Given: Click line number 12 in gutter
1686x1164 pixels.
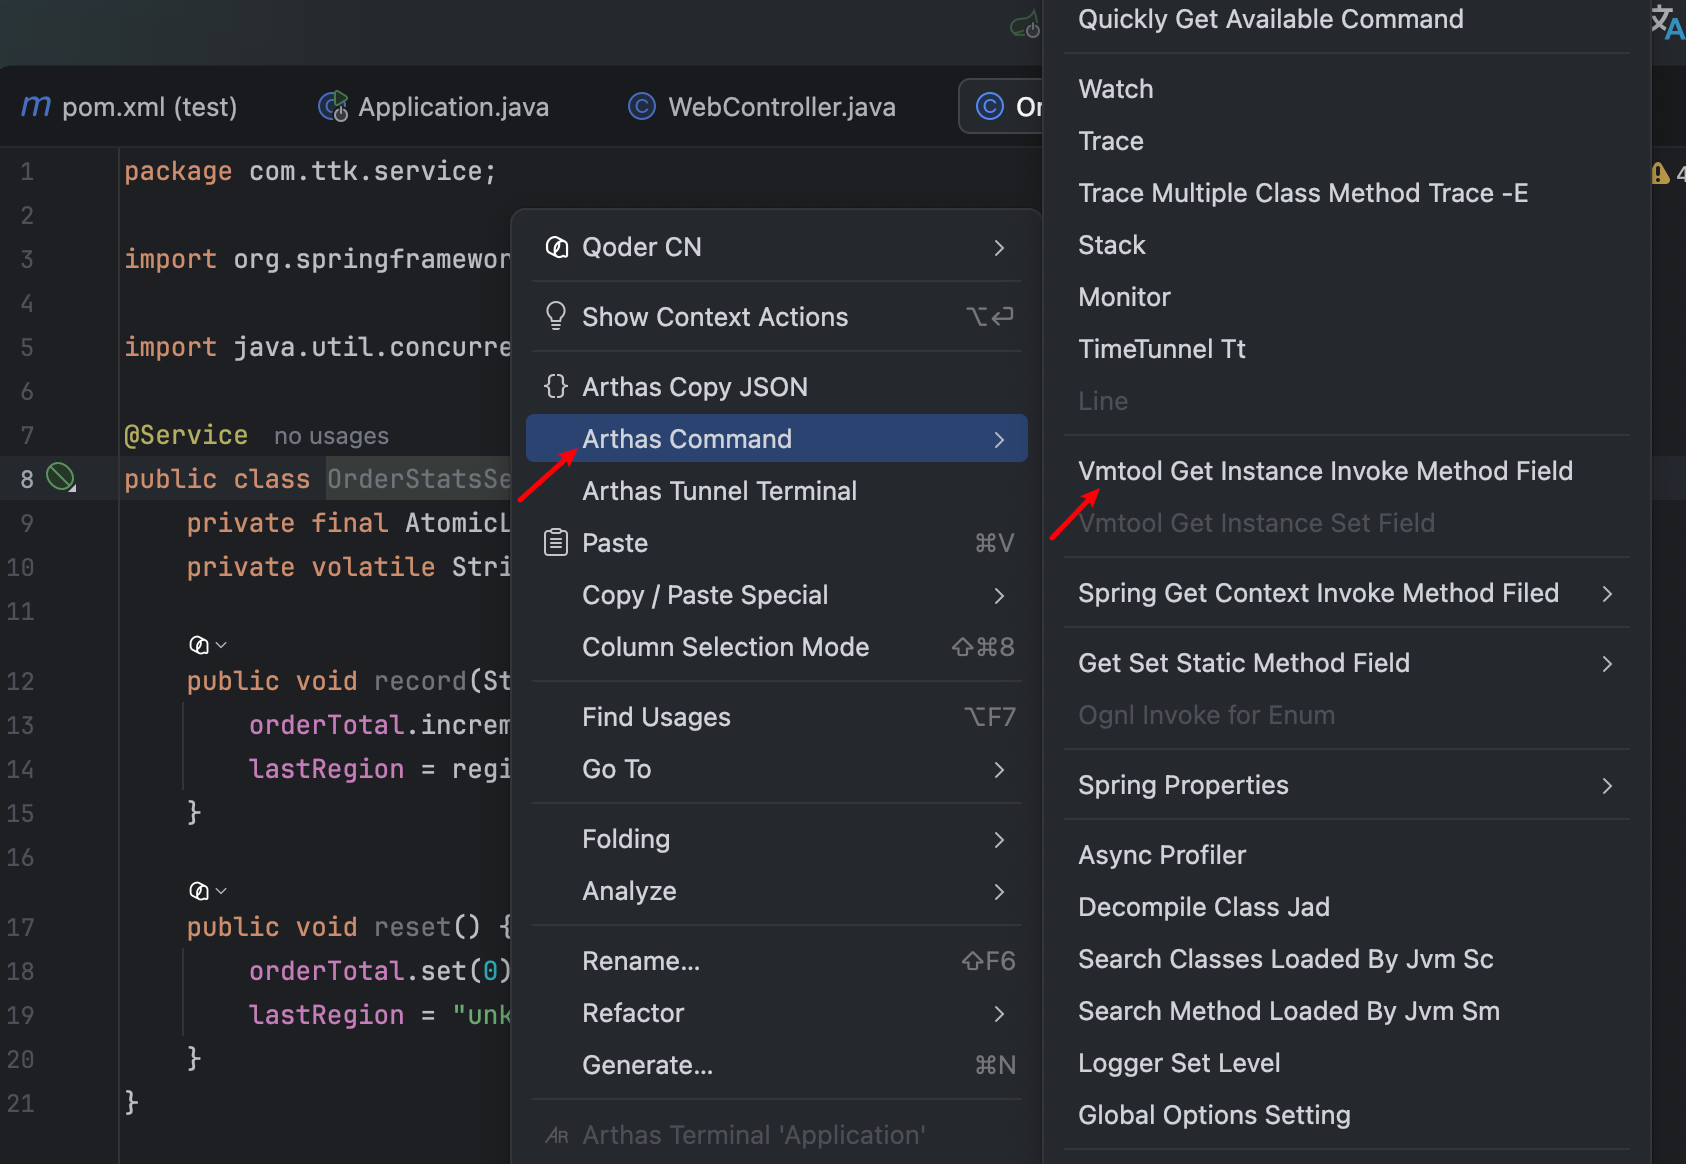Looking at the screenshot, I should (21, 681).
